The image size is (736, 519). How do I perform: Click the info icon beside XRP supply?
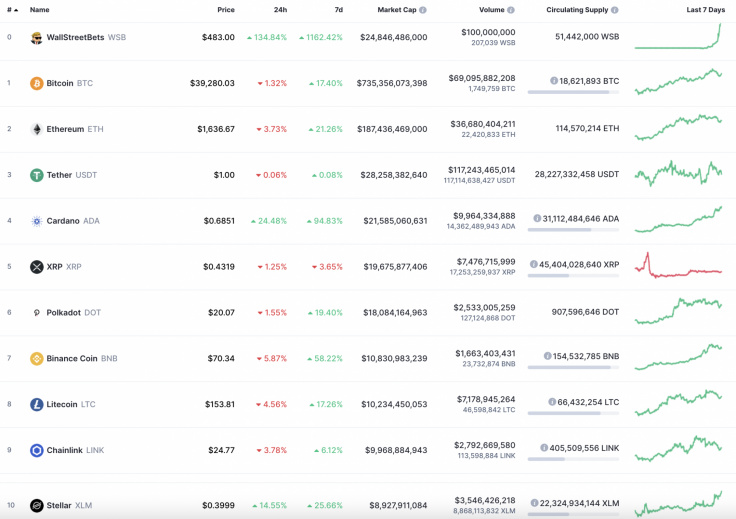pos(534,264)
